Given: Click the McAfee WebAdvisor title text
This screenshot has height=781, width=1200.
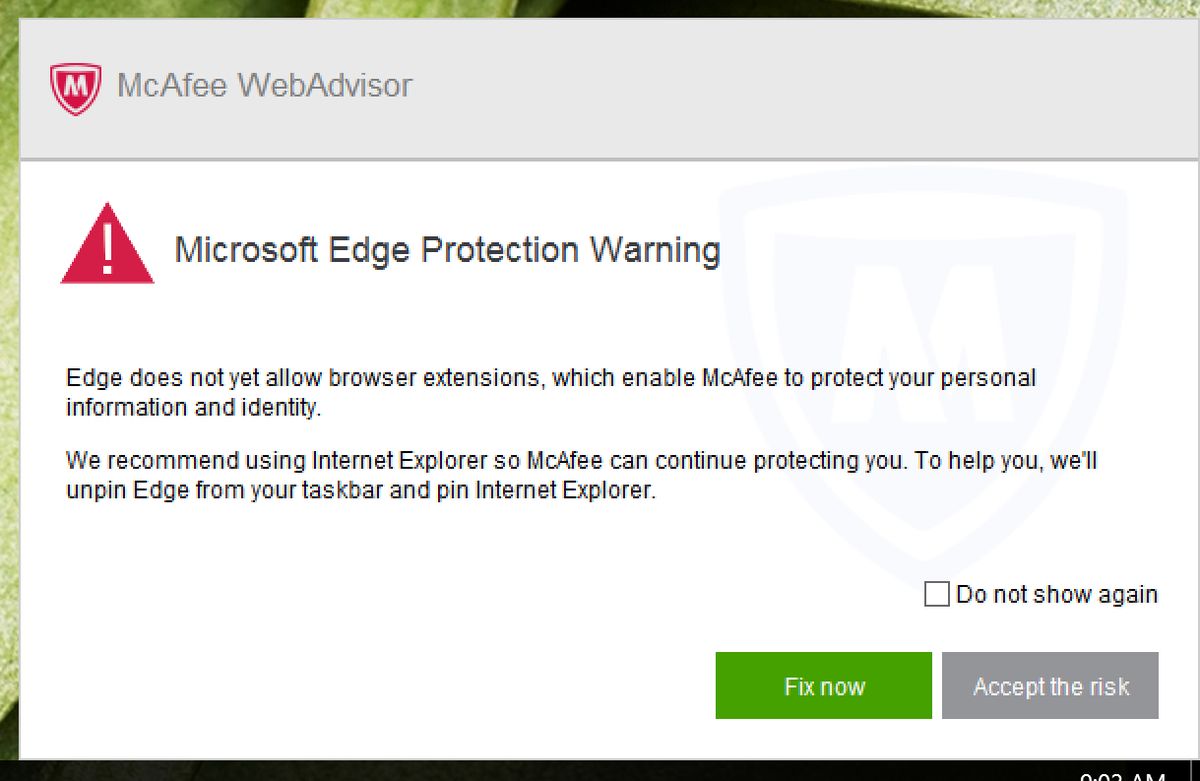Looking at the screenshot, I should [264, 86].
